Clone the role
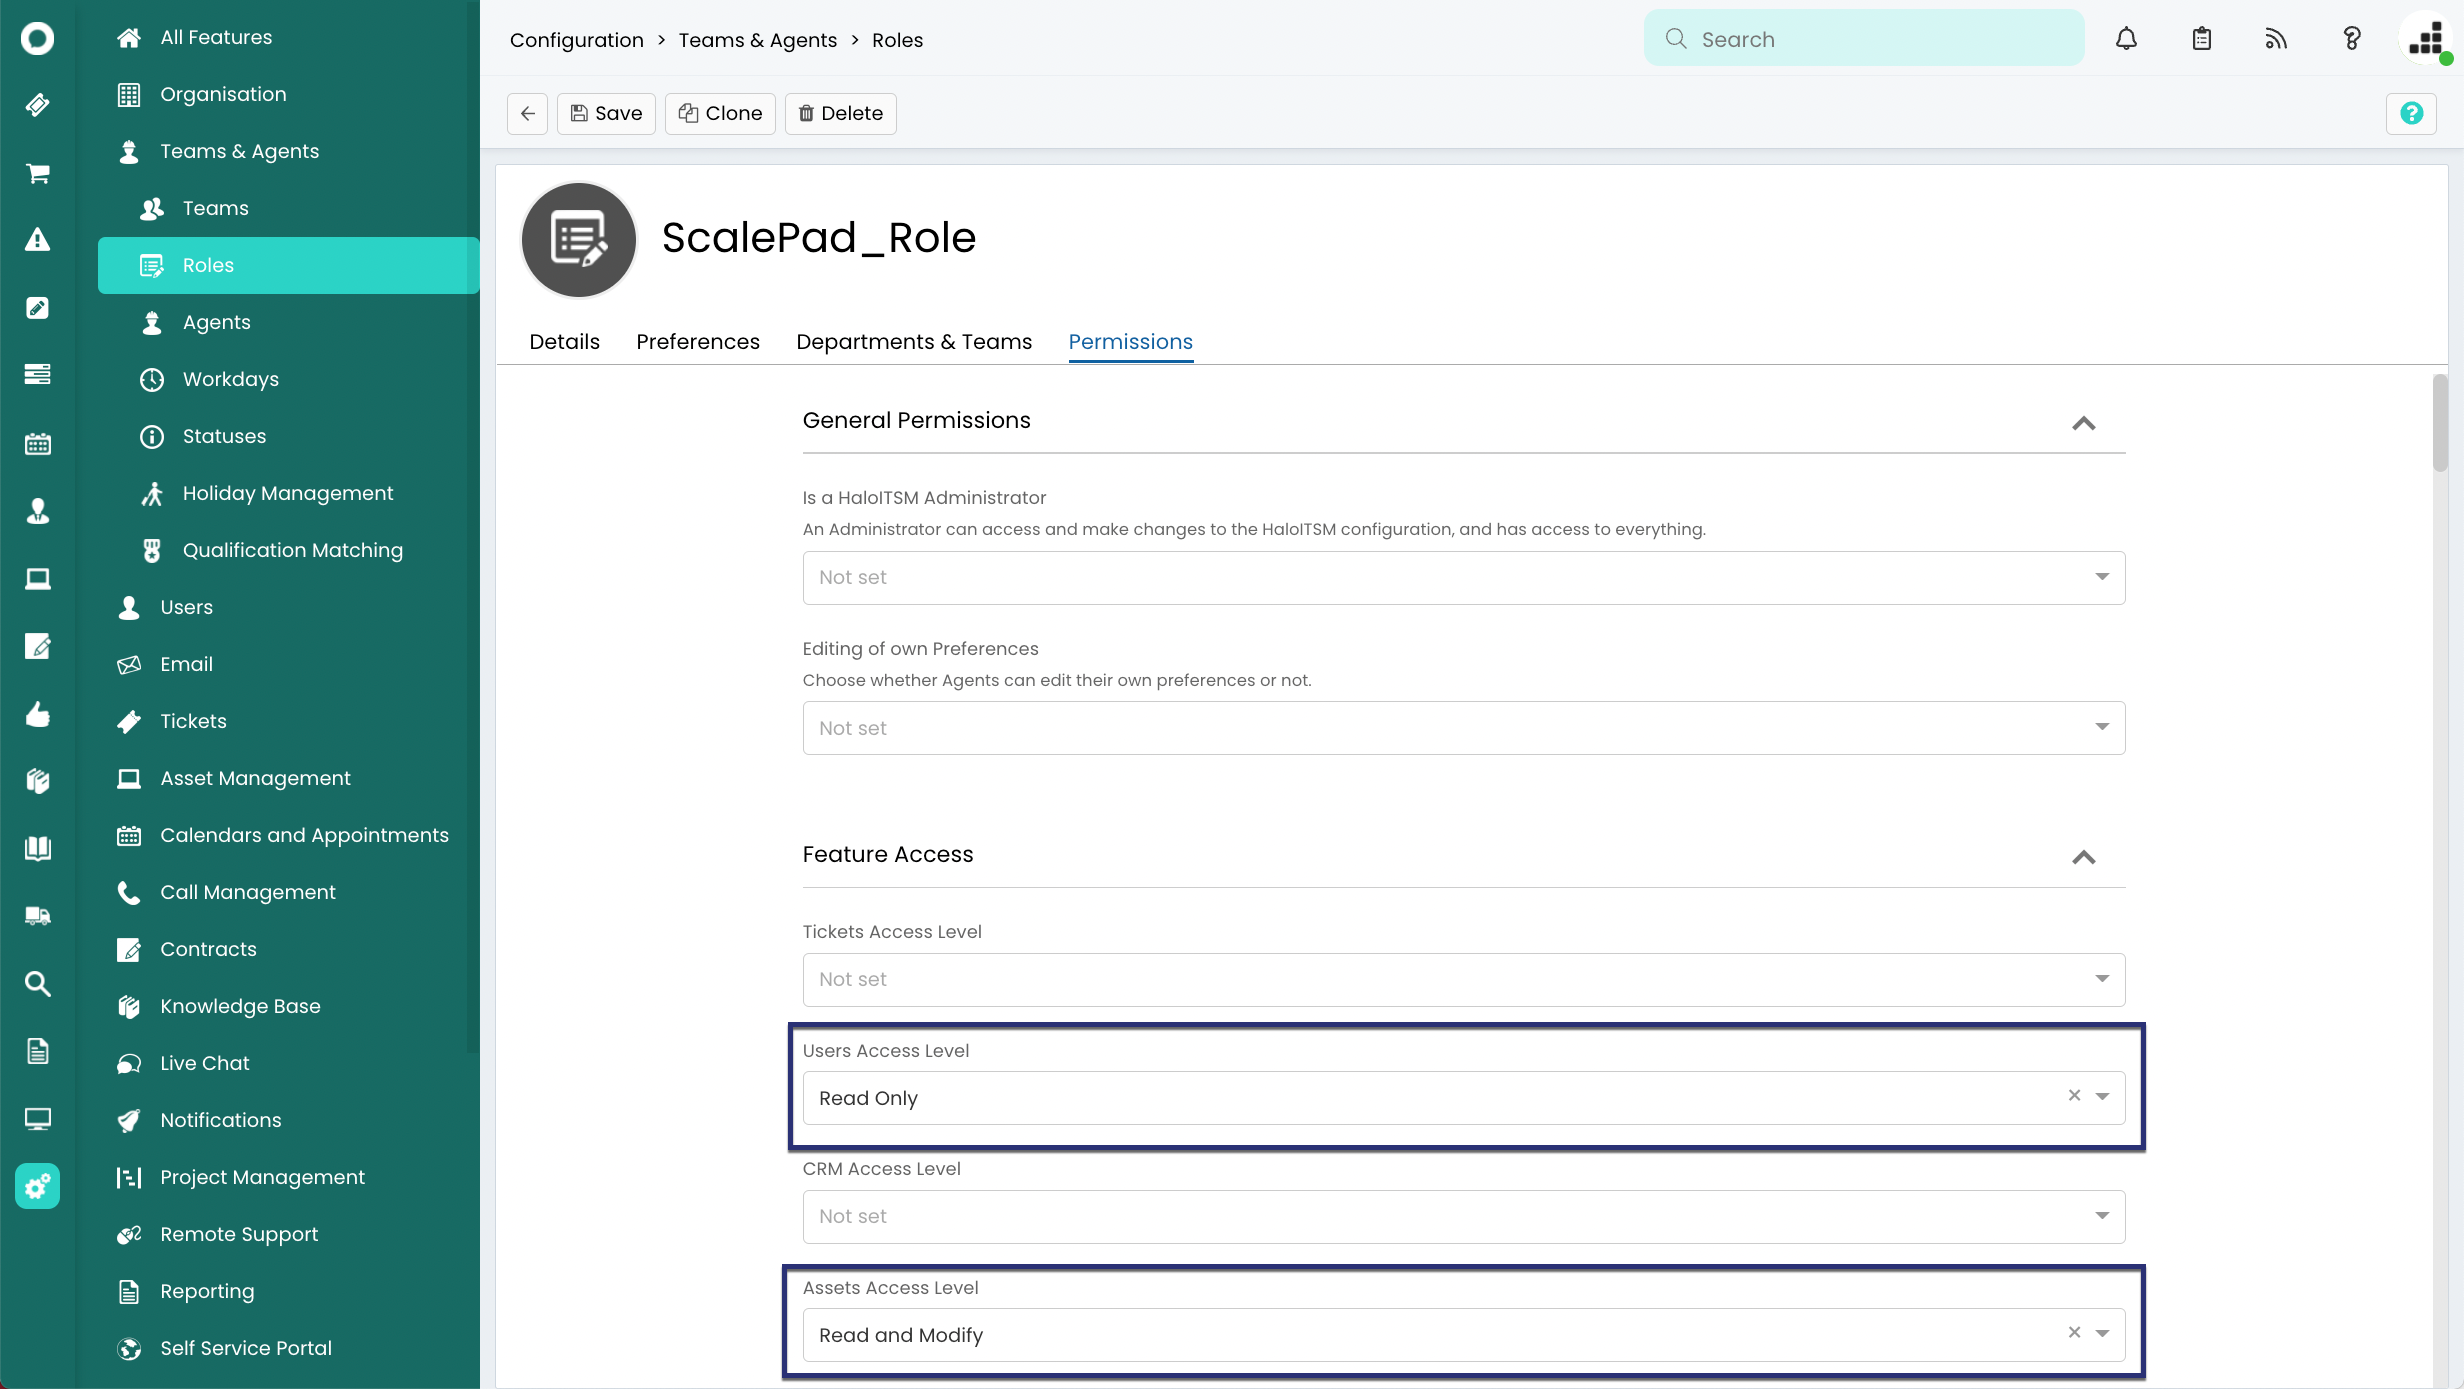The image size is (2464, 1389). point(720,113)
